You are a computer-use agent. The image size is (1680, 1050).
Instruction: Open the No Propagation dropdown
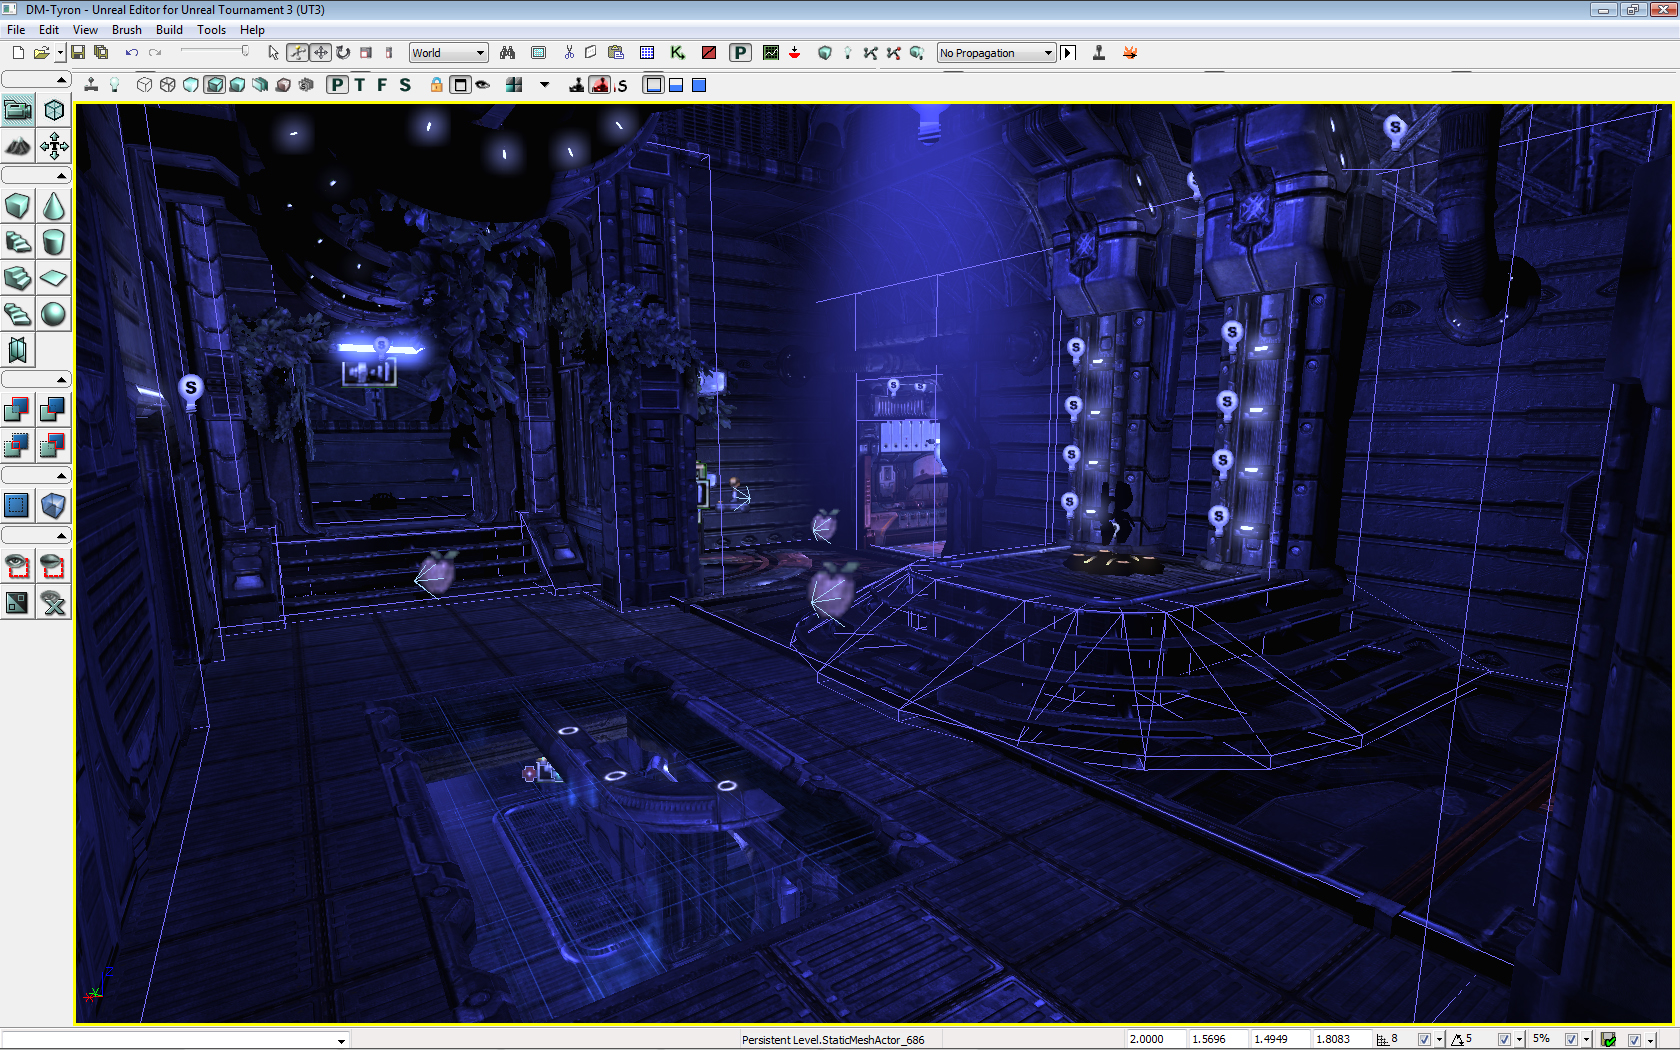(x=997, y=53)
